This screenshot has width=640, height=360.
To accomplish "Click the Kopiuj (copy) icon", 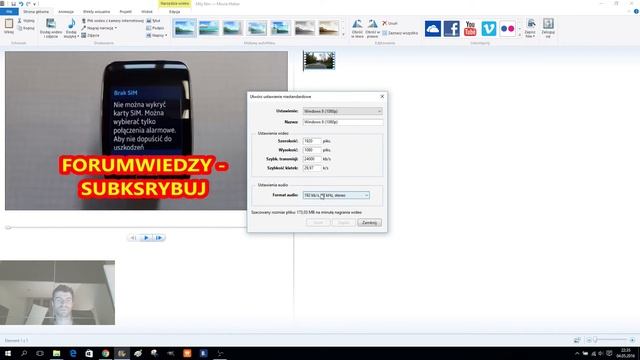I will point(19,28).
